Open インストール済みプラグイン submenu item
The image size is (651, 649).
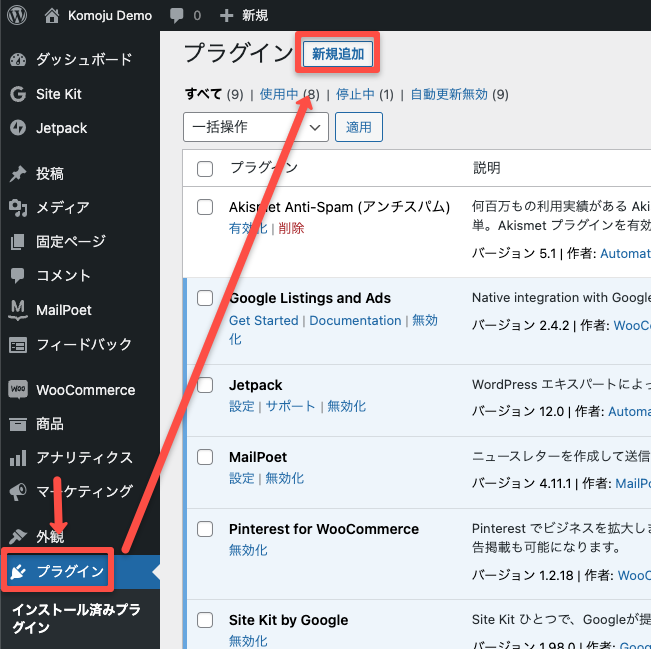tap(76, 618)
